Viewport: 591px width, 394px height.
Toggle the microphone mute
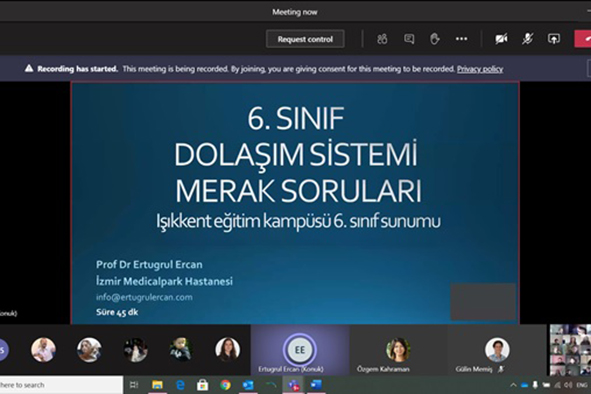[x=527, y=39]
